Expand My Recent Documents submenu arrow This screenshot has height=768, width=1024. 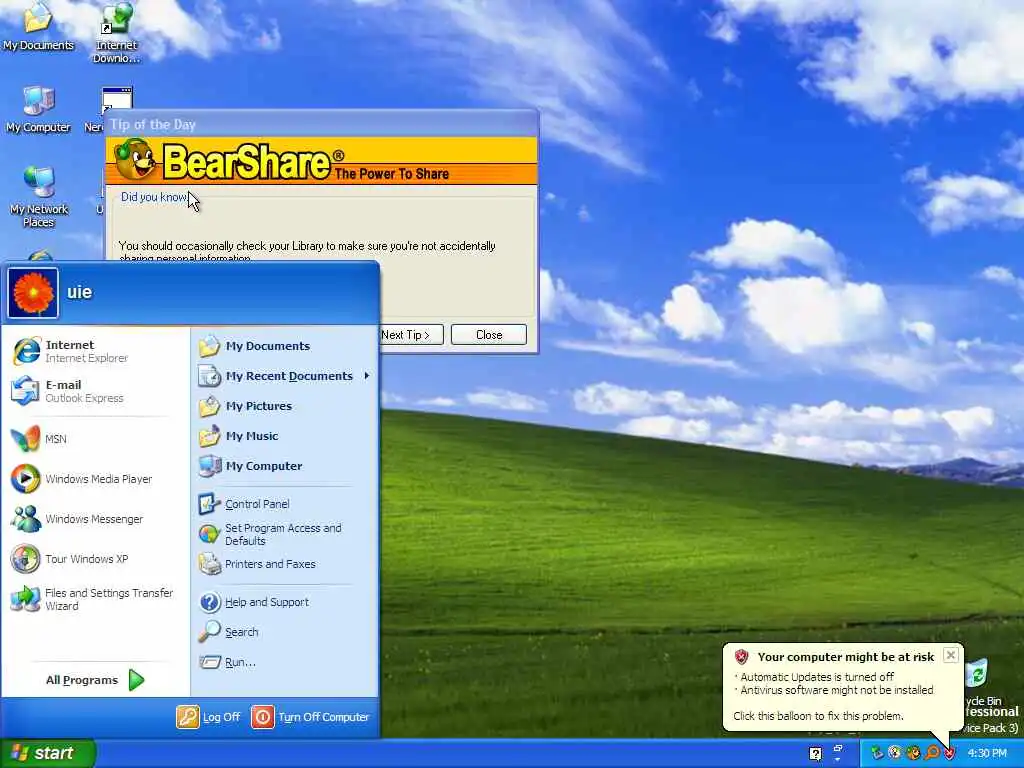tap(367, 376)
